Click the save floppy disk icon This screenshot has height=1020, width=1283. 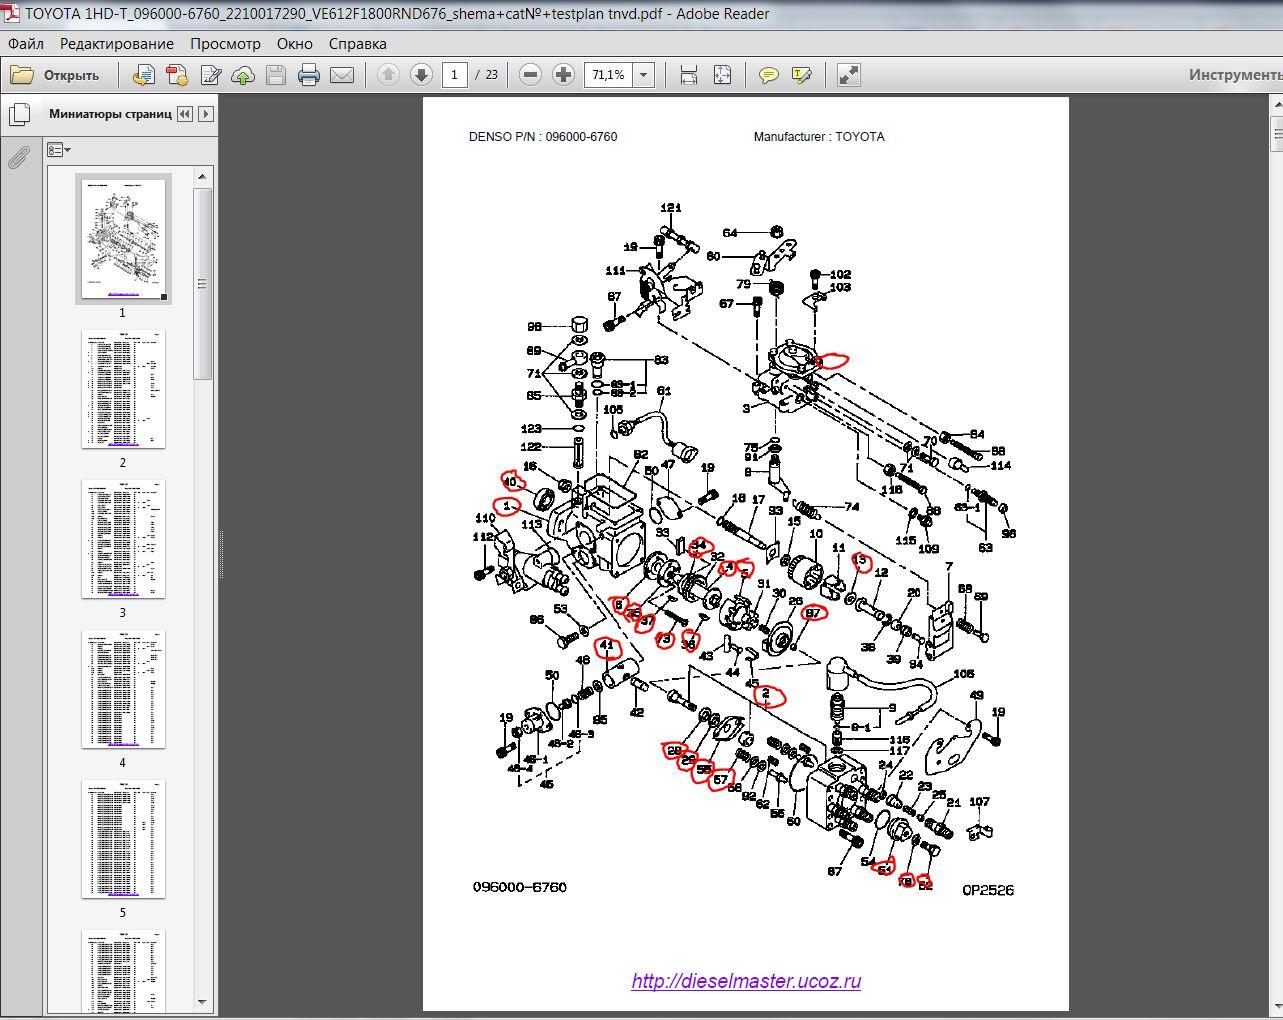click(x=276, y=75)
